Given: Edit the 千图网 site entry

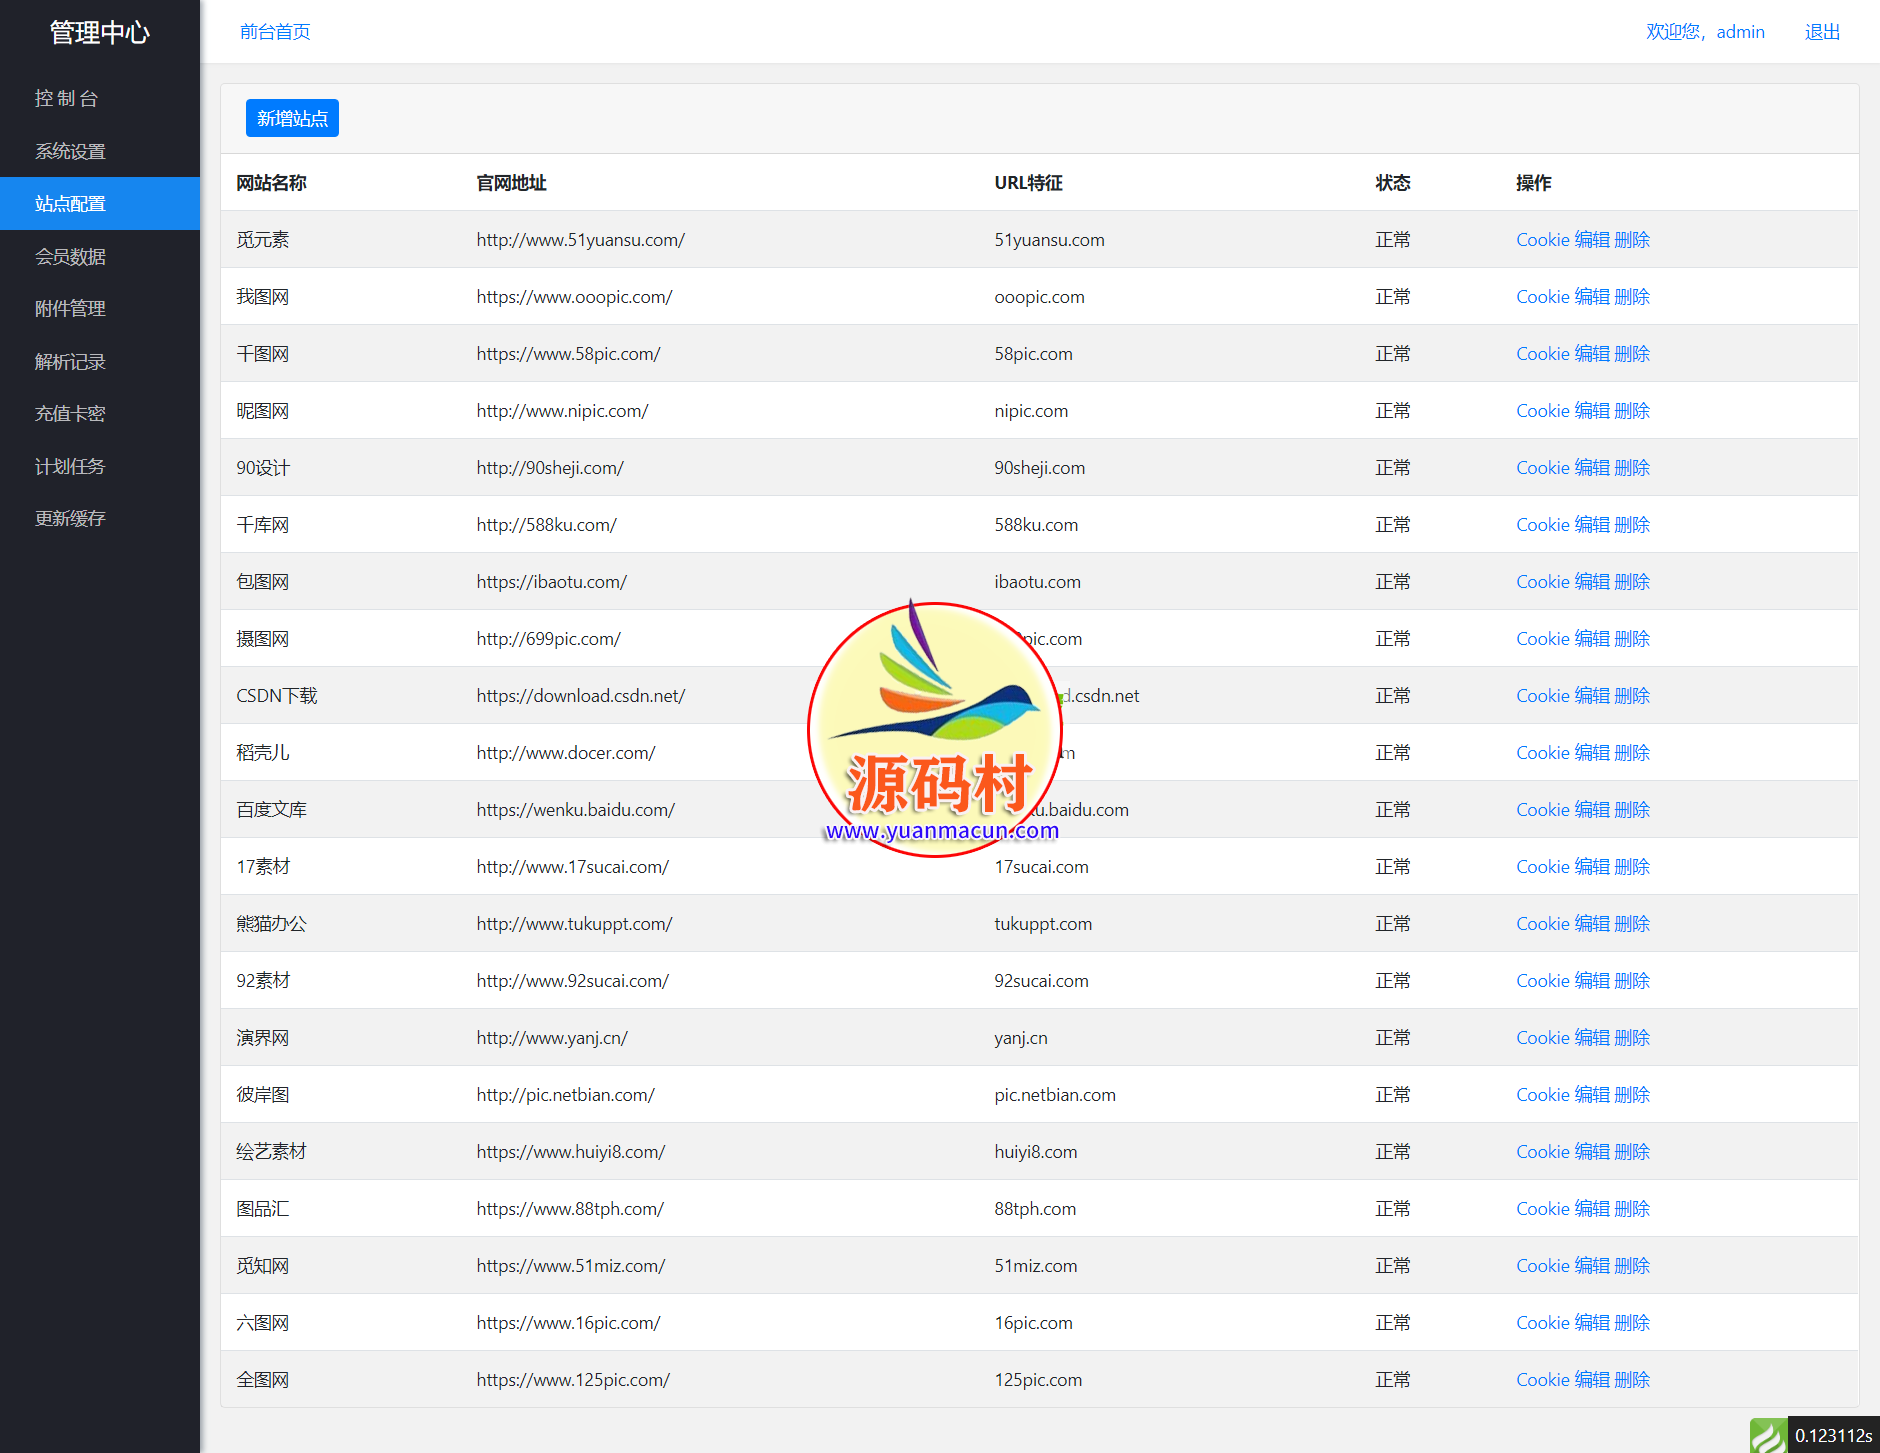Looking at the screenshot, I should click(x=1592, y=354).
